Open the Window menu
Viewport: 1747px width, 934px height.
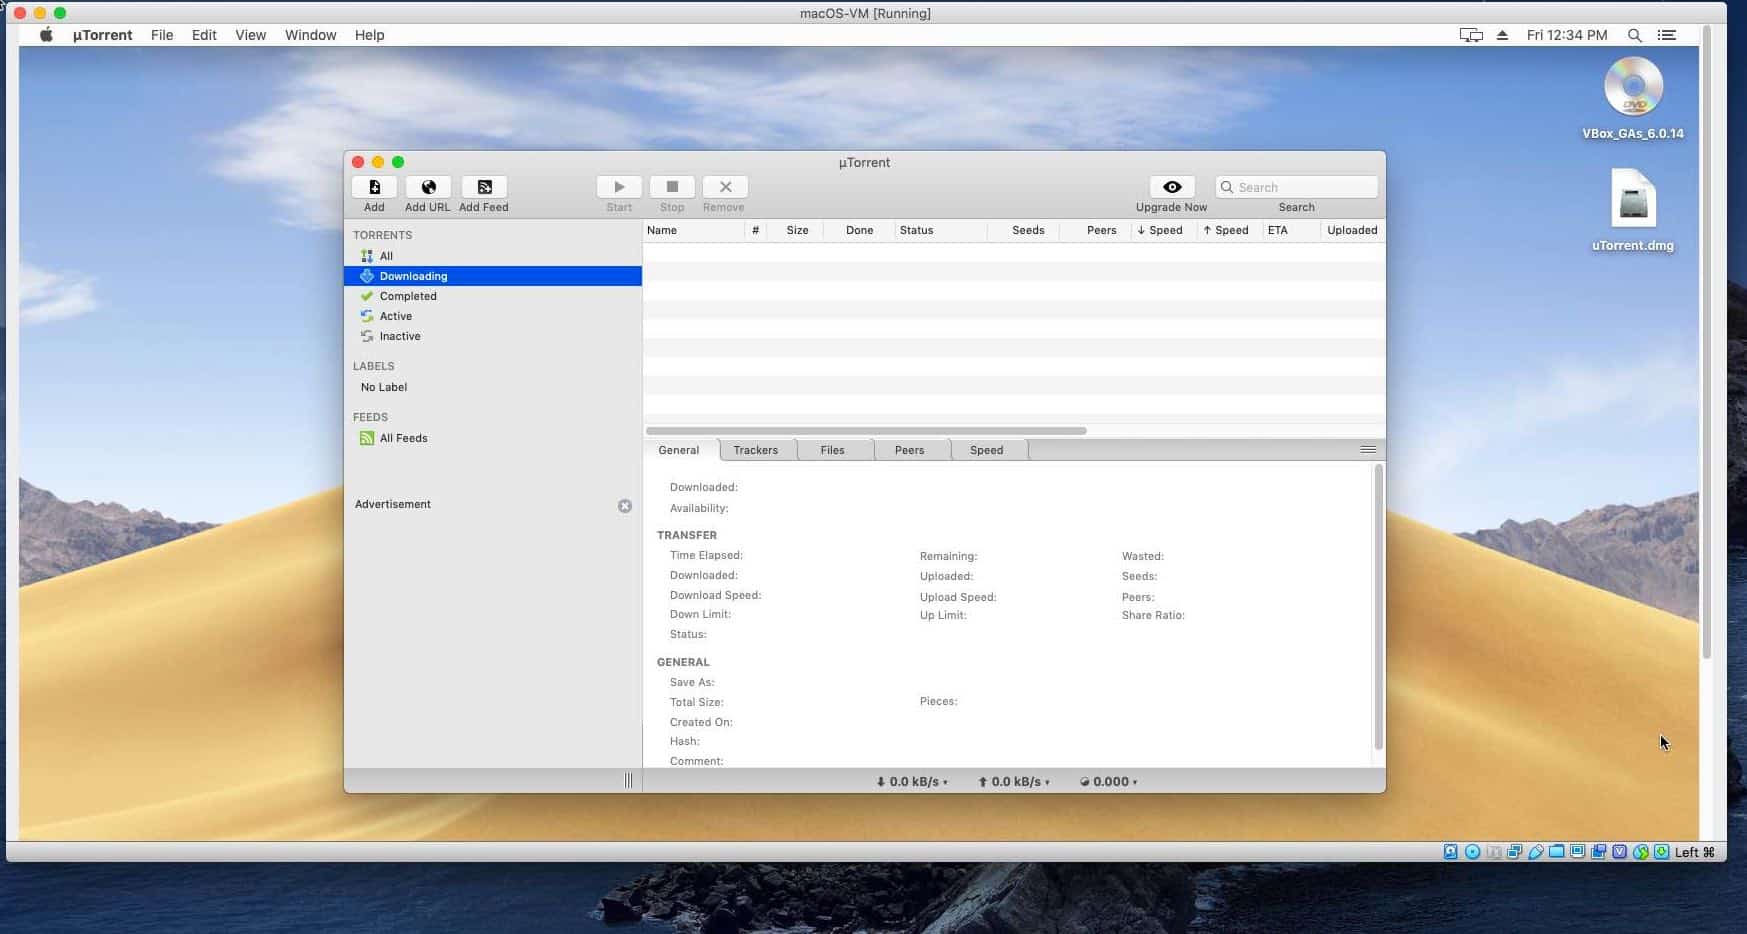[311, 35]
